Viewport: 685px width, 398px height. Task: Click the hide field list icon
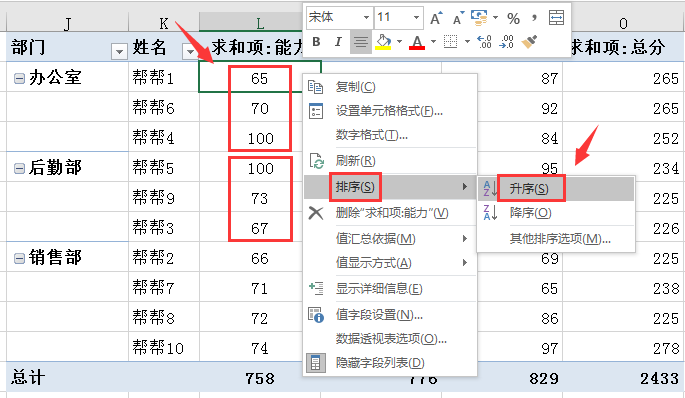tap(315, 363)
